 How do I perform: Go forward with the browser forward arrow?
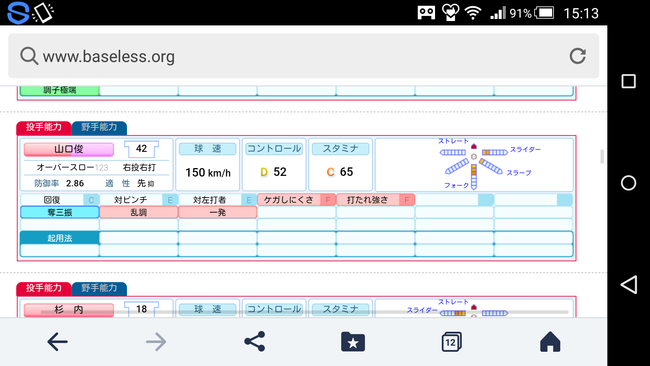(x=156, y=342)
